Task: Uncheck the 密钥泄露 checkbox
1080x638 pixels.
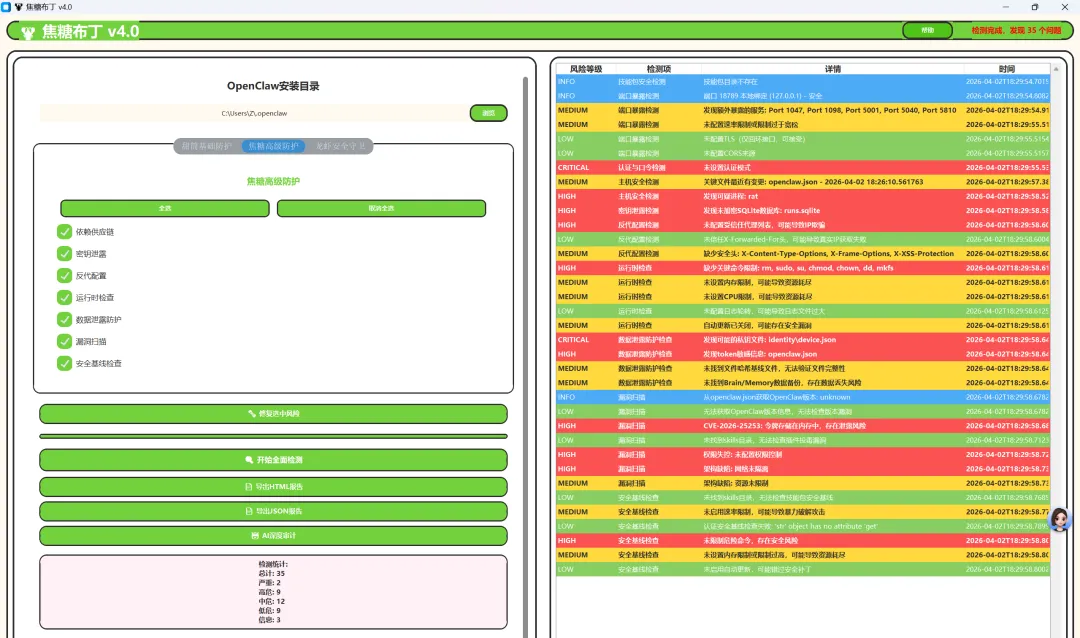Action: (x=64, y=254)
